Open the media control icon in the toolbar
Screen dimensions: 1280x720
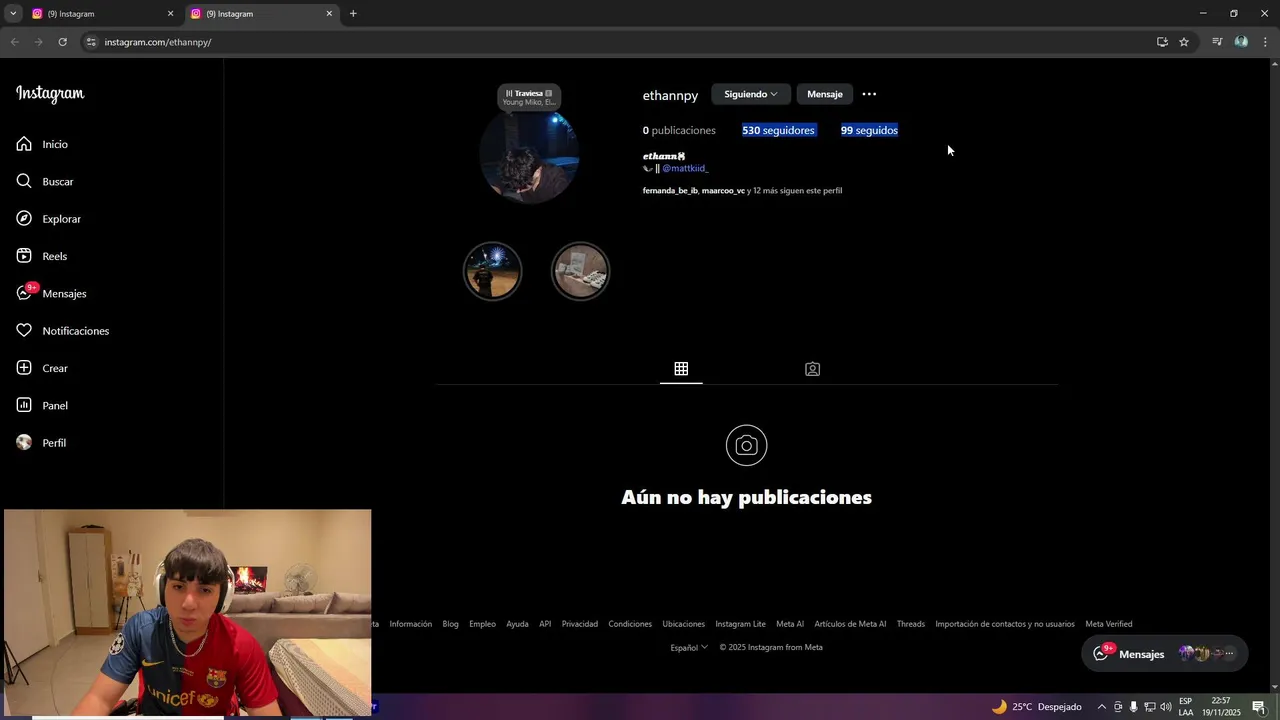1217,42
